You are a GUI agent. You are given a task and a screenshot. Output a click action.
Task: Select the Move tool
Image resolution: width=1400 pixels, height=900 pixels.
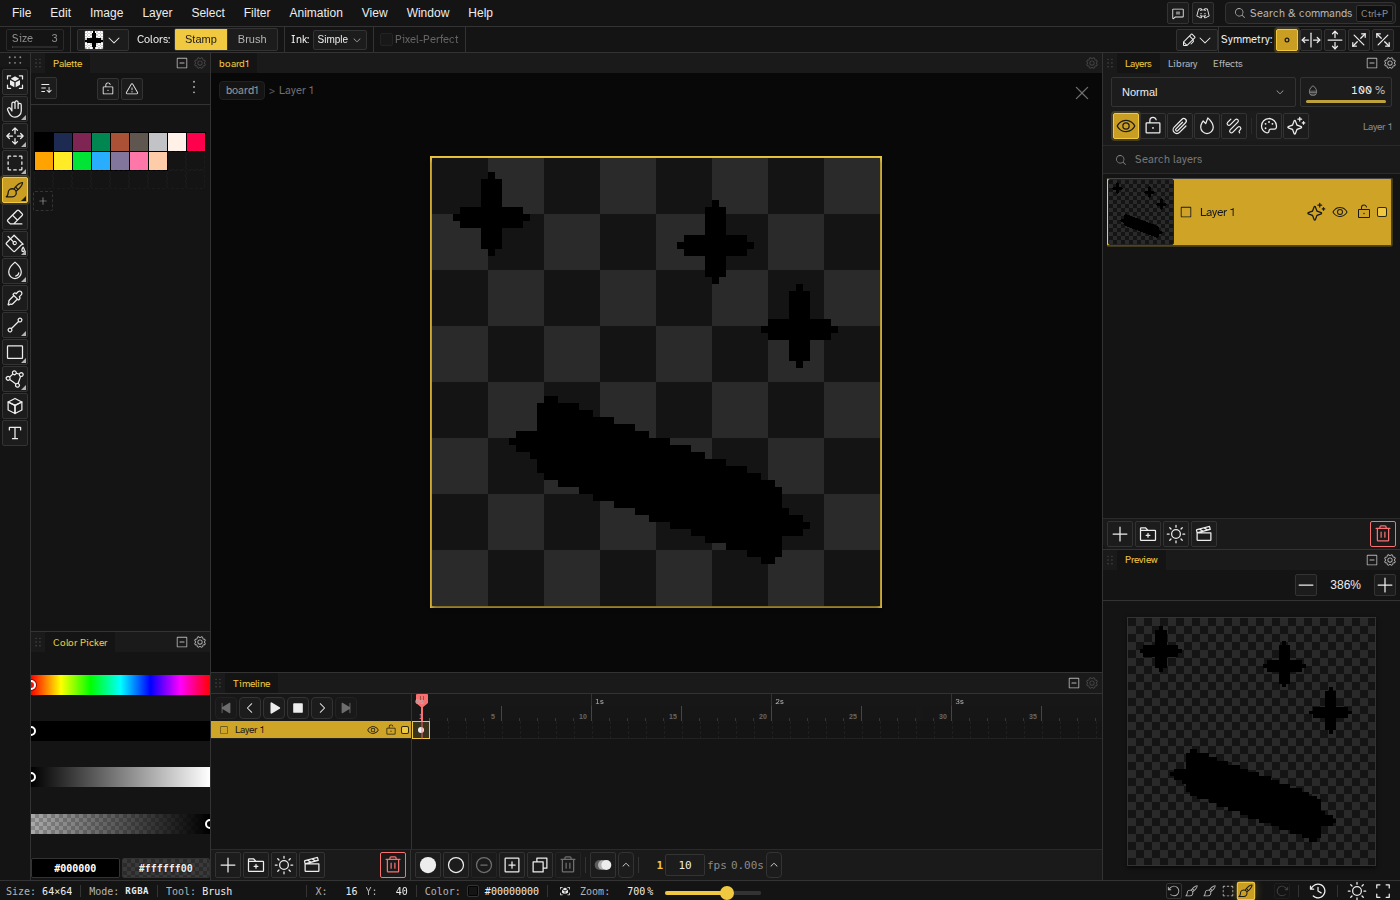tap(15, 136)
